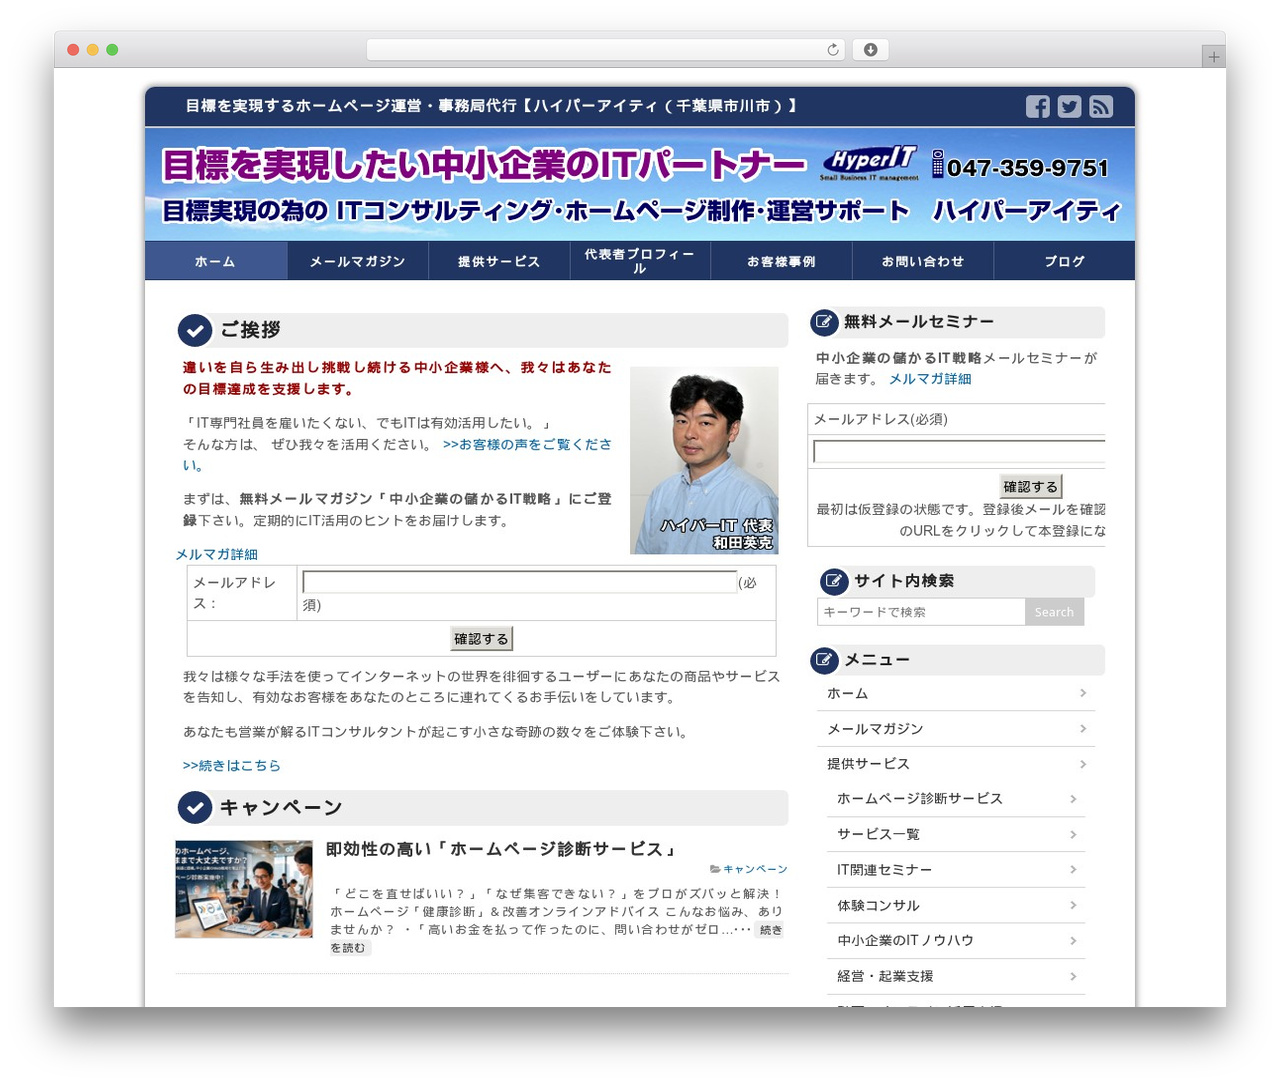The image size is (1280, 1084).
Task: Click the キーワードで検索 search field
Action: click(921, 612)
